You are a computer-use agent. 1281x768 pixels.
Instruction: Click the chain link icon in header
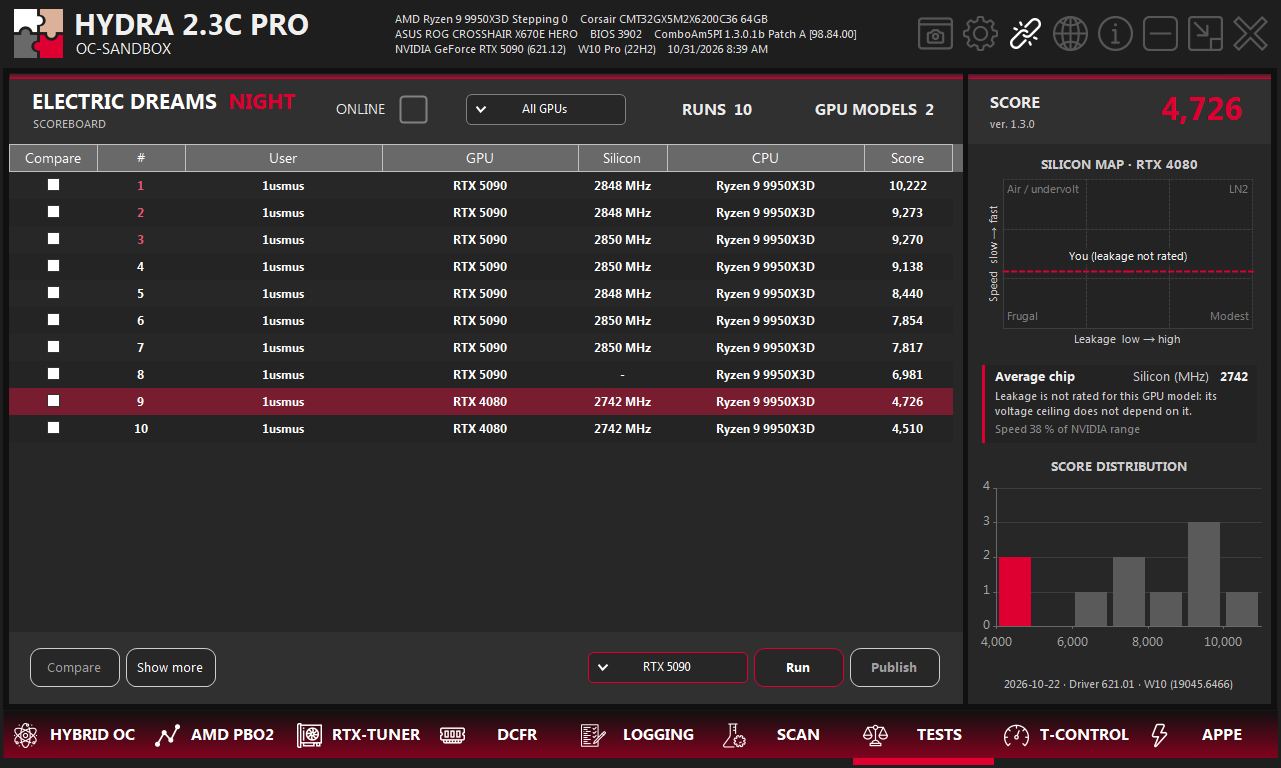[1025, 34]
